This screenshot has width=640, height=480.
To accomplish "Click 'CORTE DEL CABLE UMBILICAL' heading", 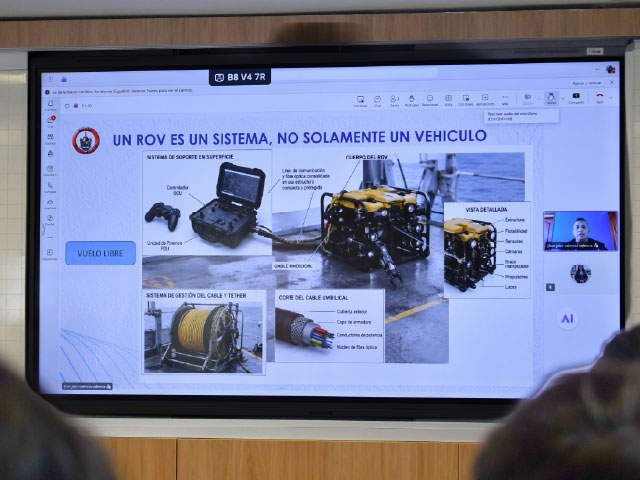I will (x=313, y=298).
